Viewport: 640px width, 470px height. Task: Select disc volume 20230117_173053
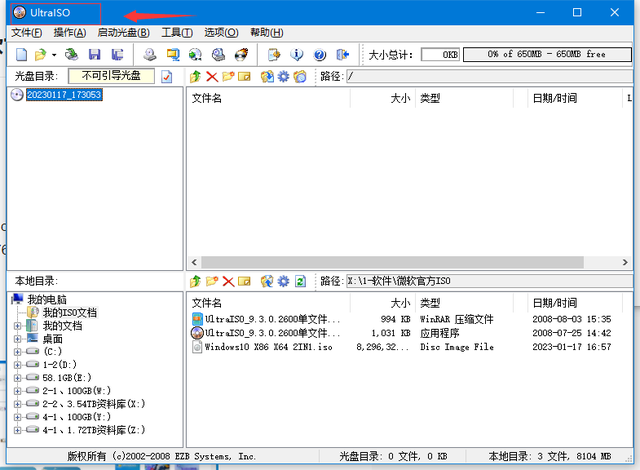[64, 95]
